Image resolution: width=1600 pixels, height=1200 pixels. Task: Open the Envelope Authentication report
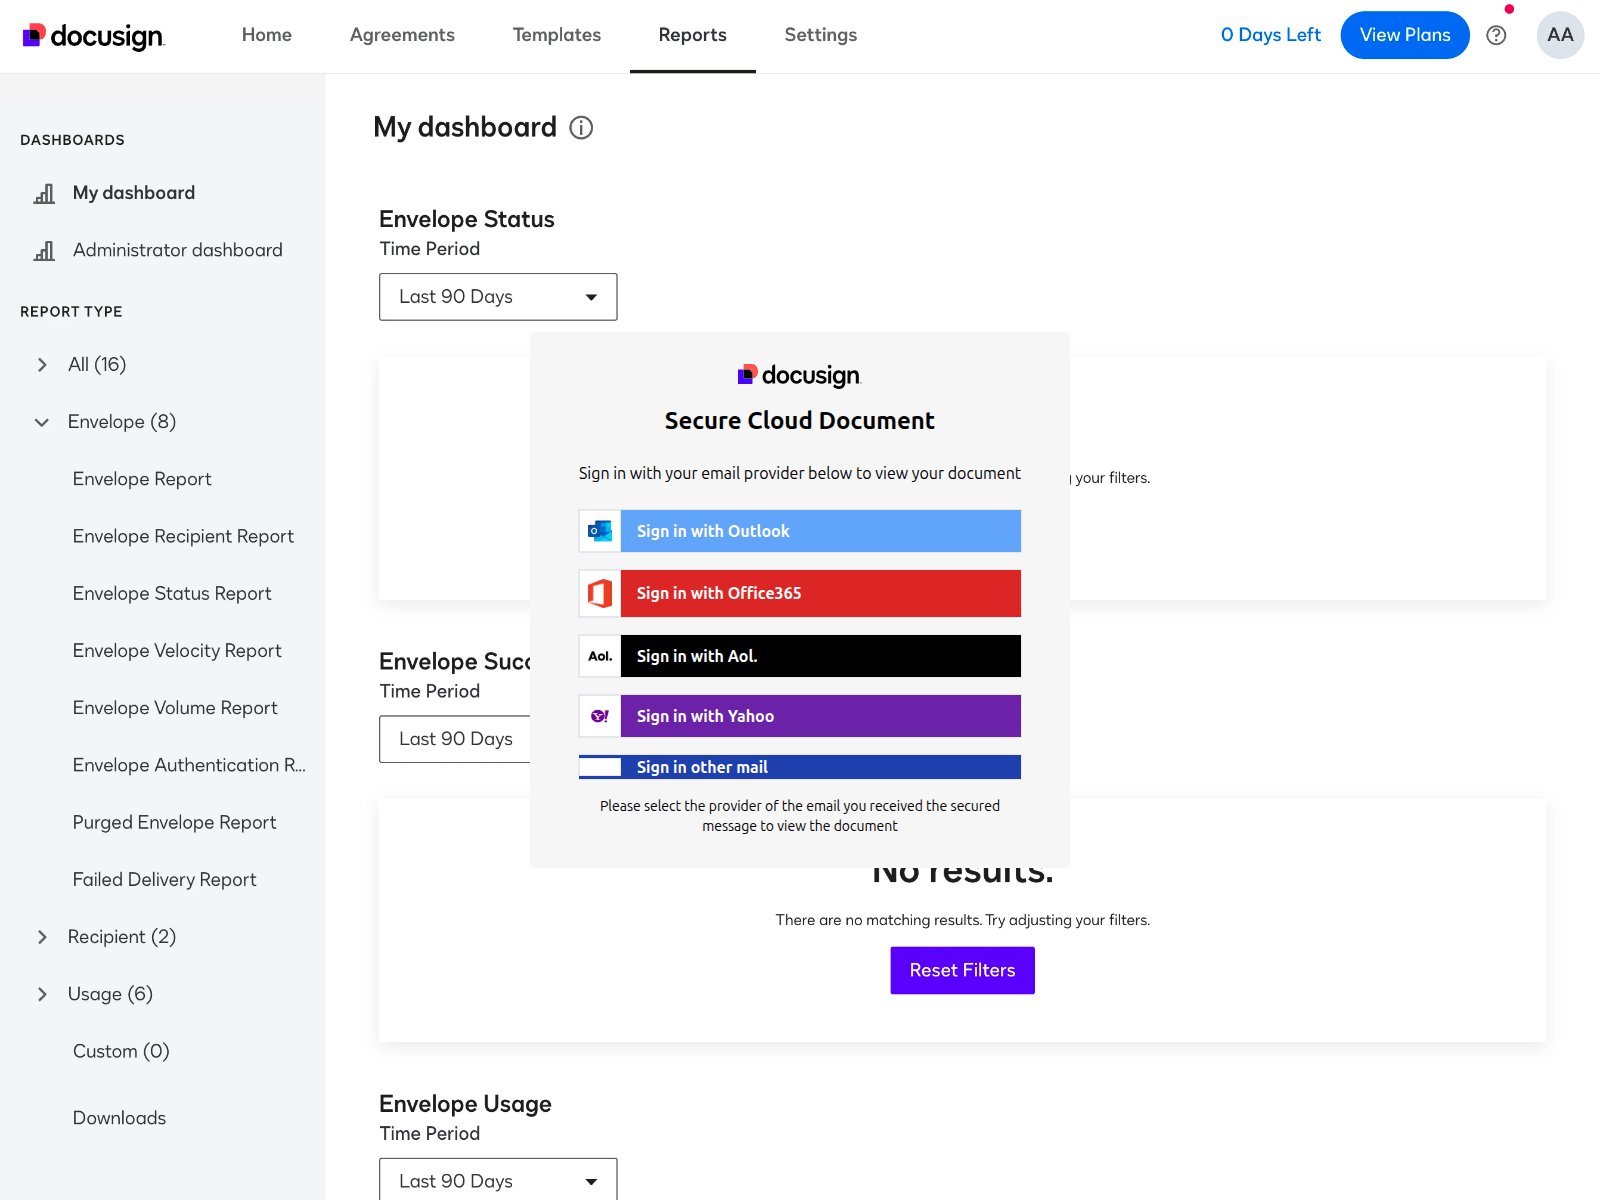pos(189,765)
